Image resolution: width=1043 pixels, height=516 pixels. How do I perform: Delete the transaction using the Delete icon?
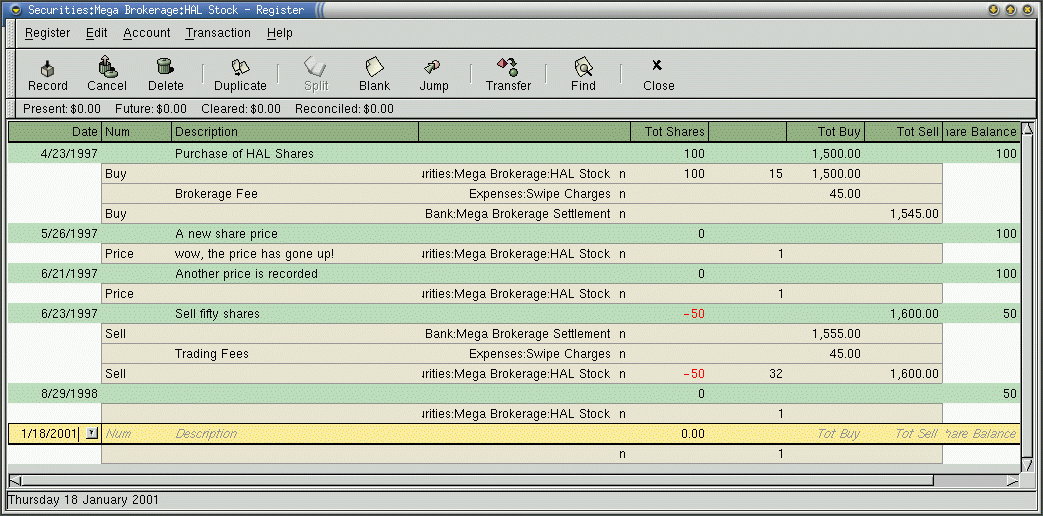coord(166,74)
